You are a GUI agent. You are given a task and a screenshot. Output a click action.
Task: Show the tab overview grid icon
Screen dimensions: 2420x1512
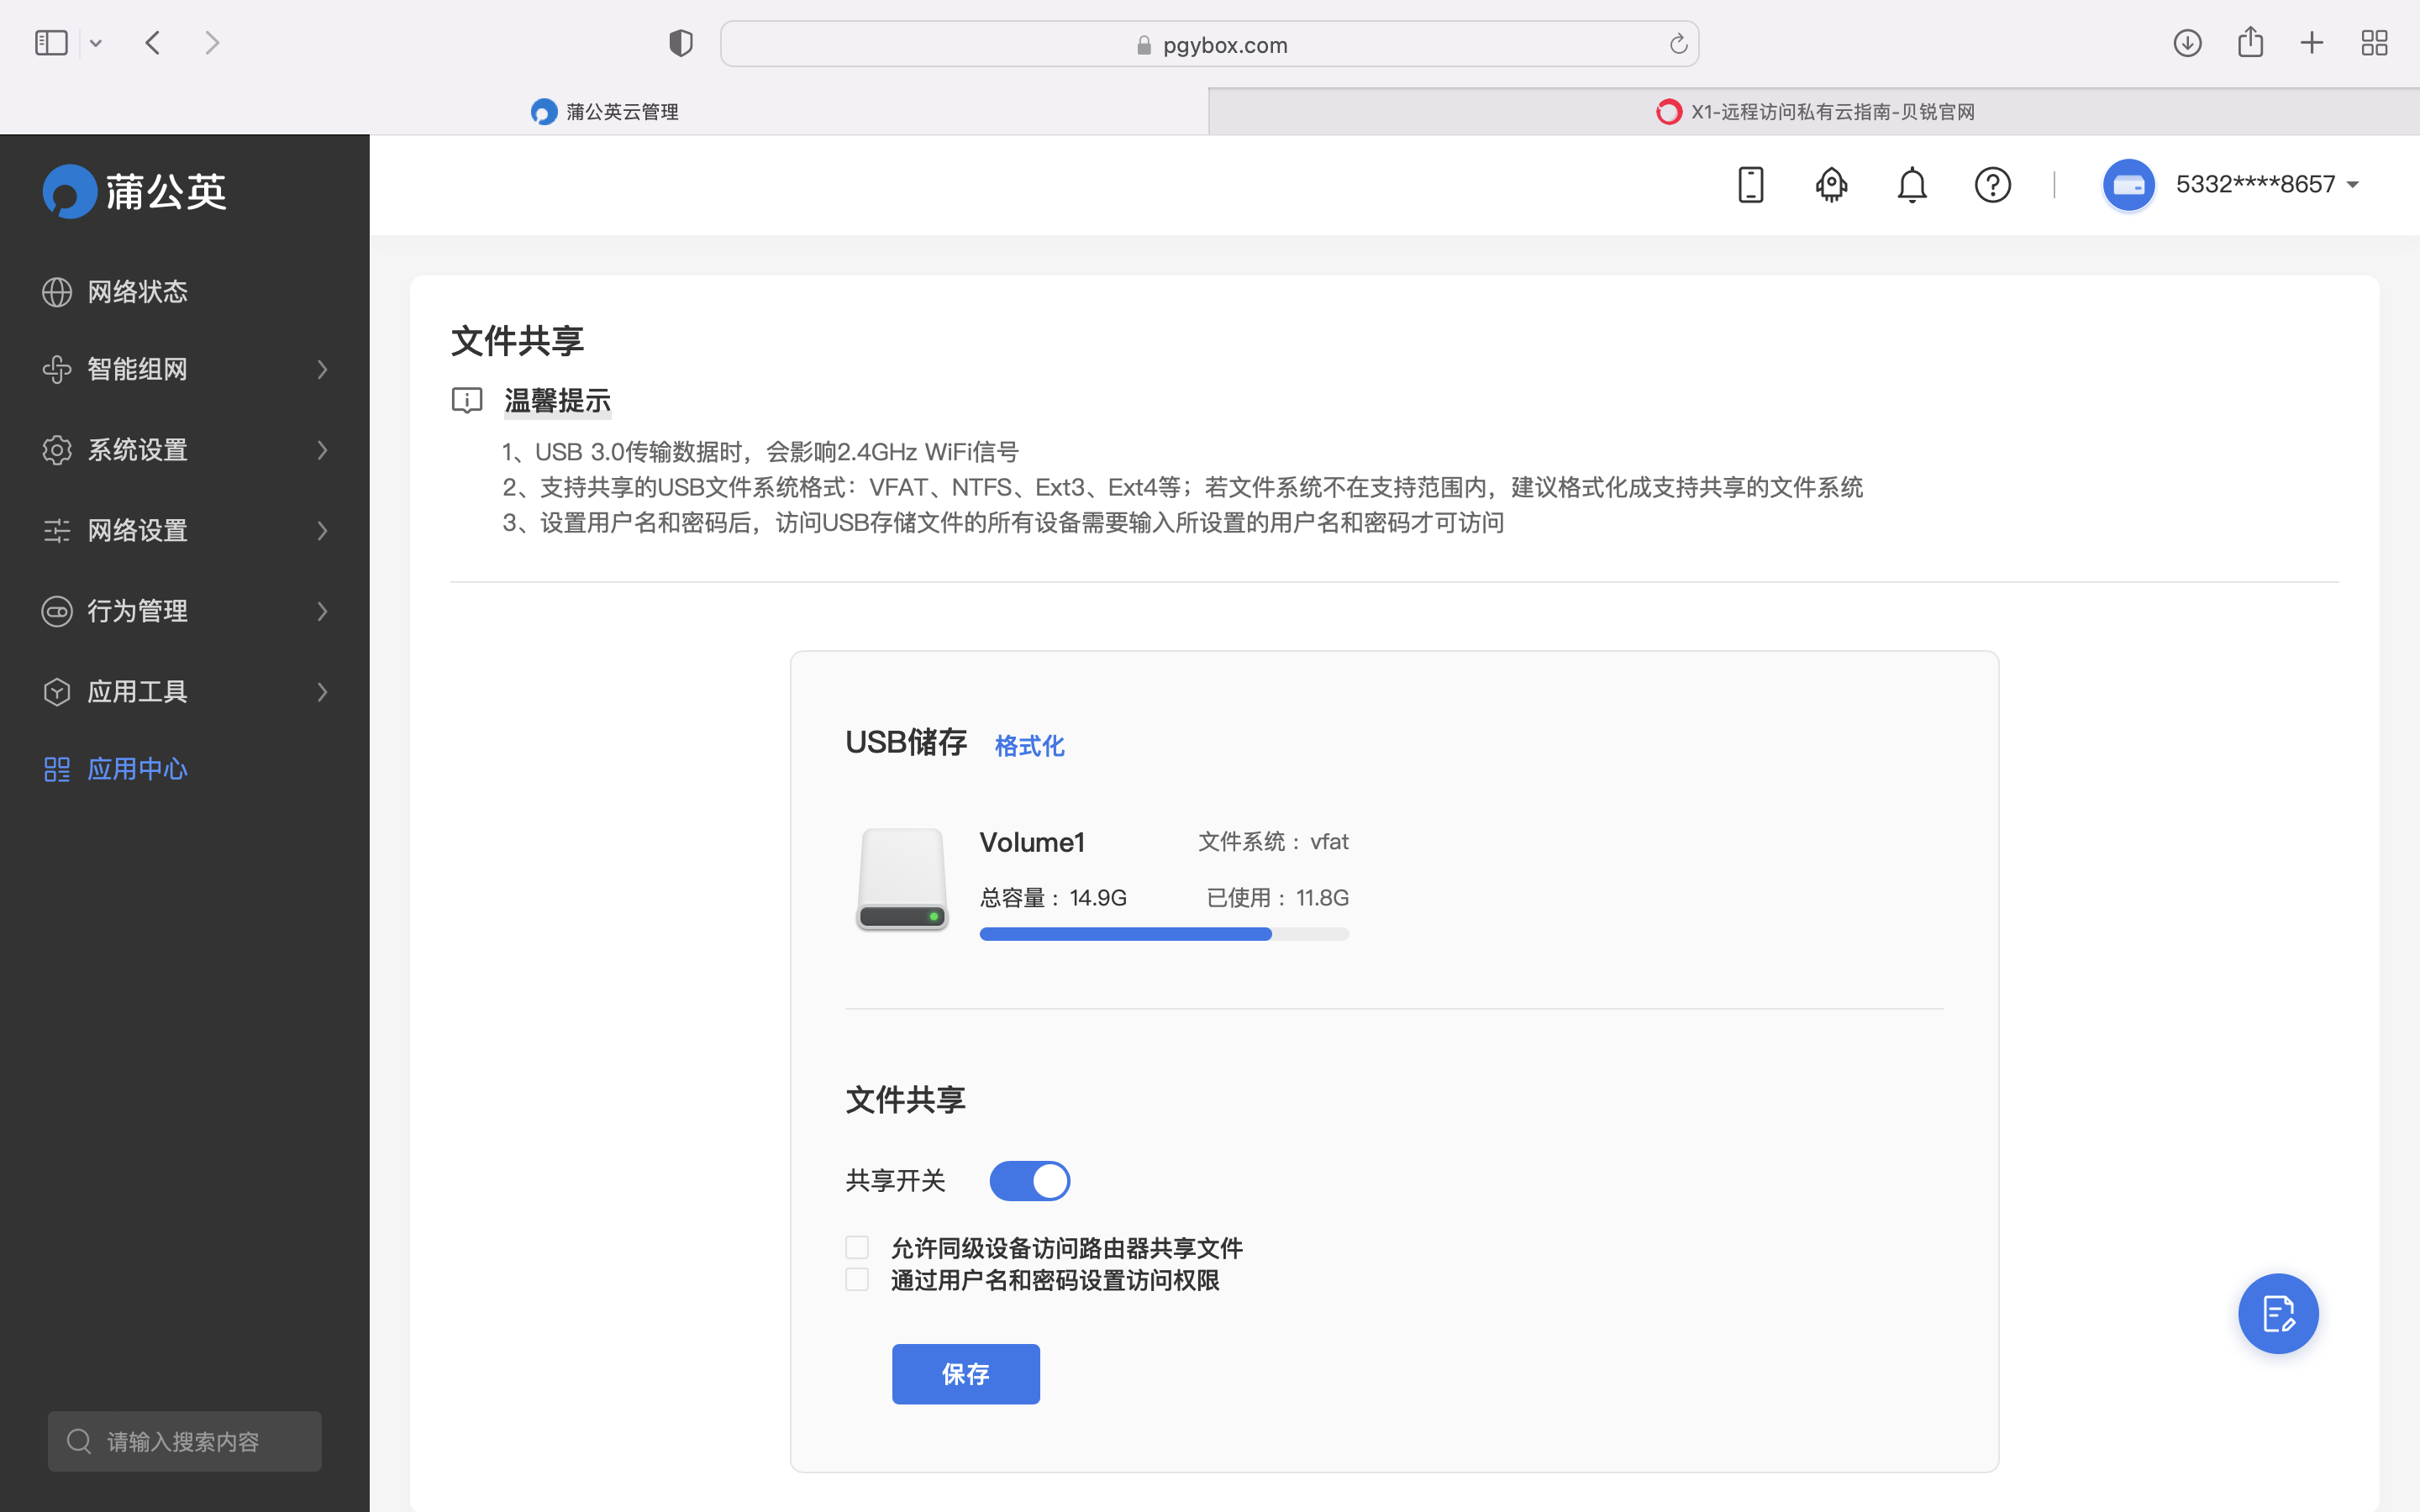2374,43
